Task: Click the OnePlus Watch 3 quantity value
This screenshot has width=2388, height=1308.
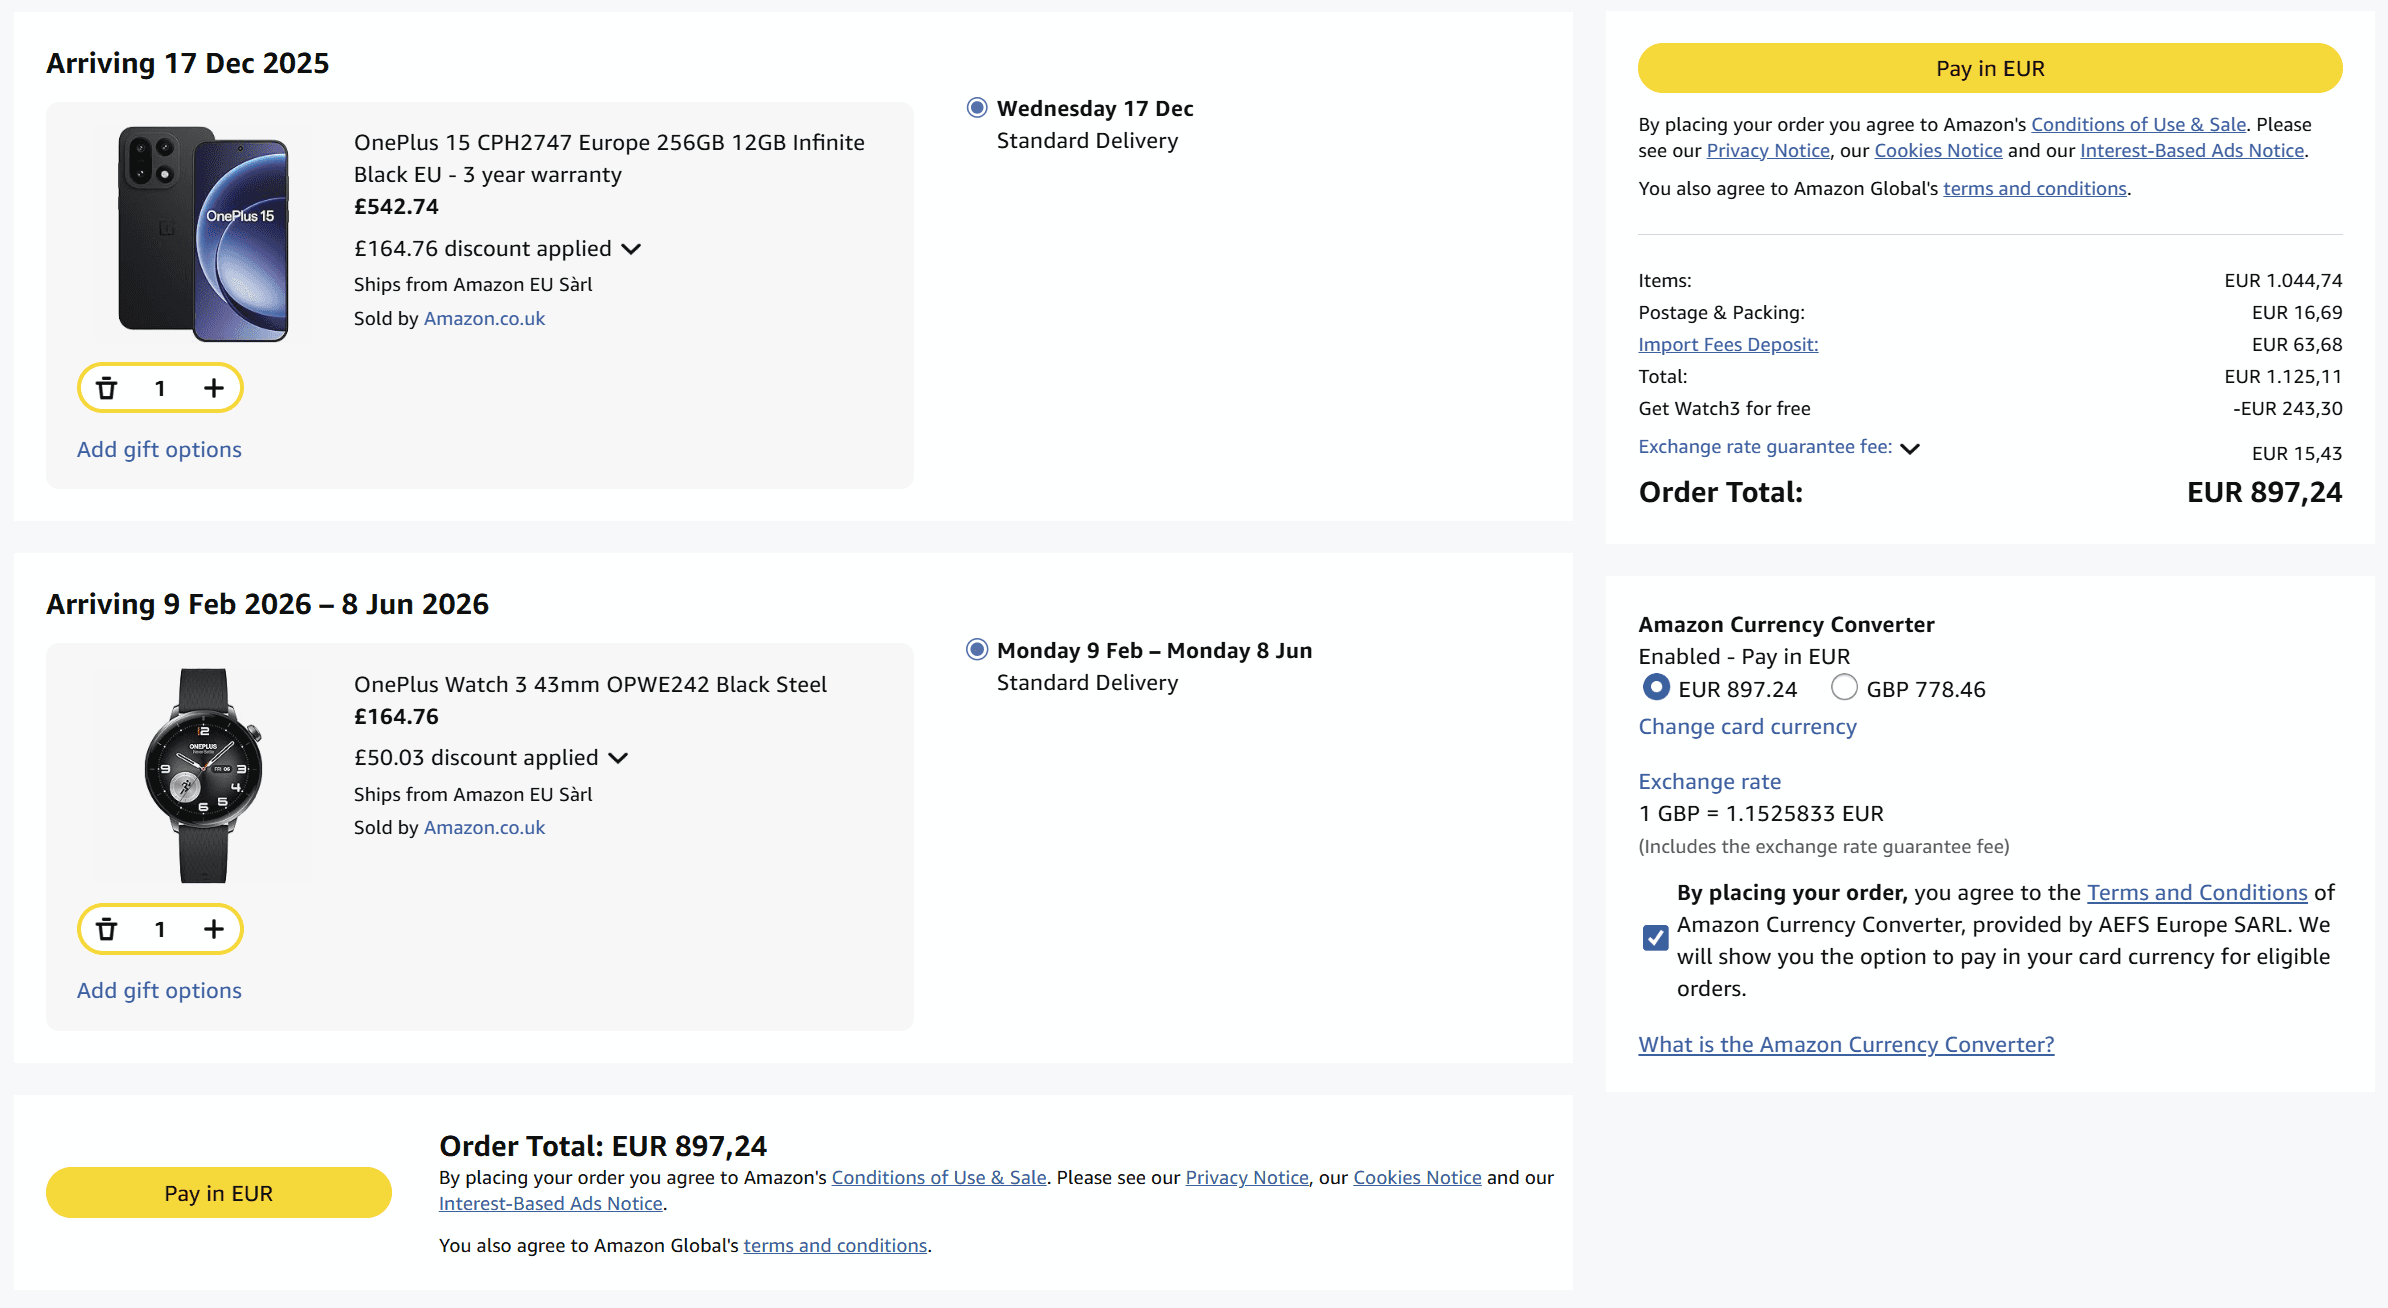Action: click(160, 929)
